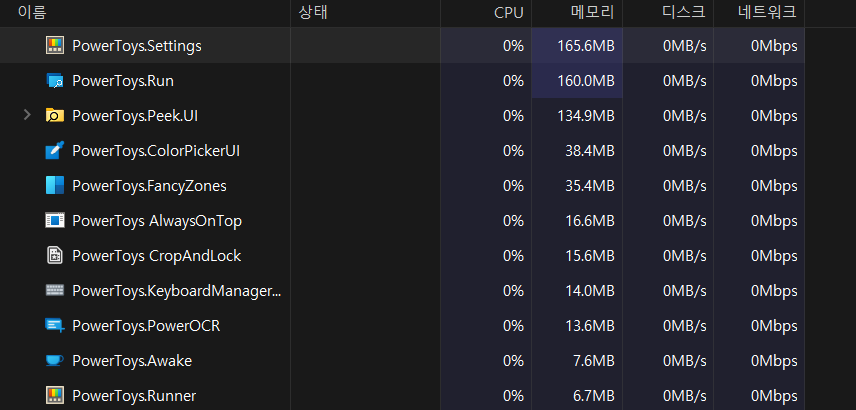
Task: Select the PowerToys.Runner process name
Action: [x=134, y=396]
